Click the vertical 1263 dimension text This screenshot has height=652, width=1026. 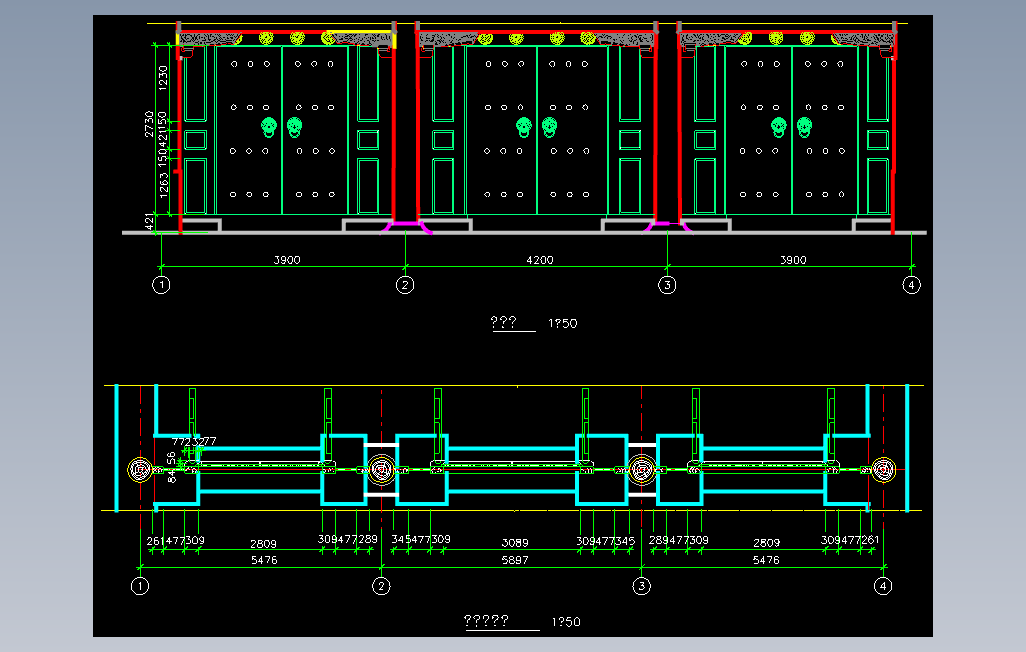tap(163, 185)
